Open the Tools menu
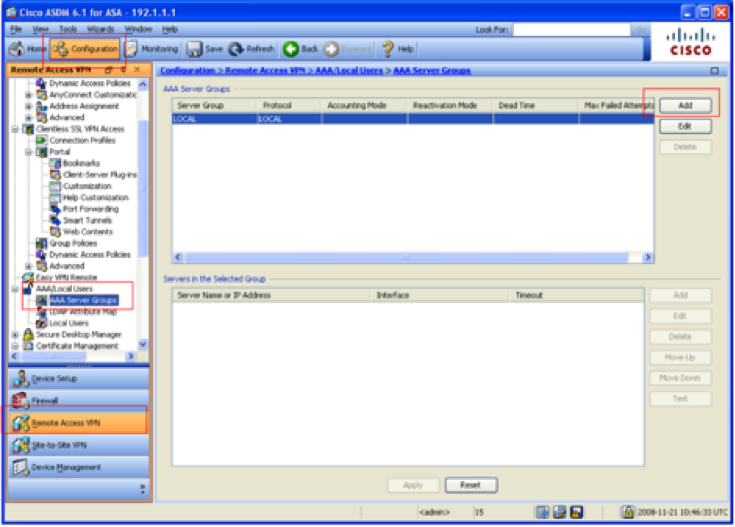The height and width of the screenshot is (527, 735). [x=68, y=29]
